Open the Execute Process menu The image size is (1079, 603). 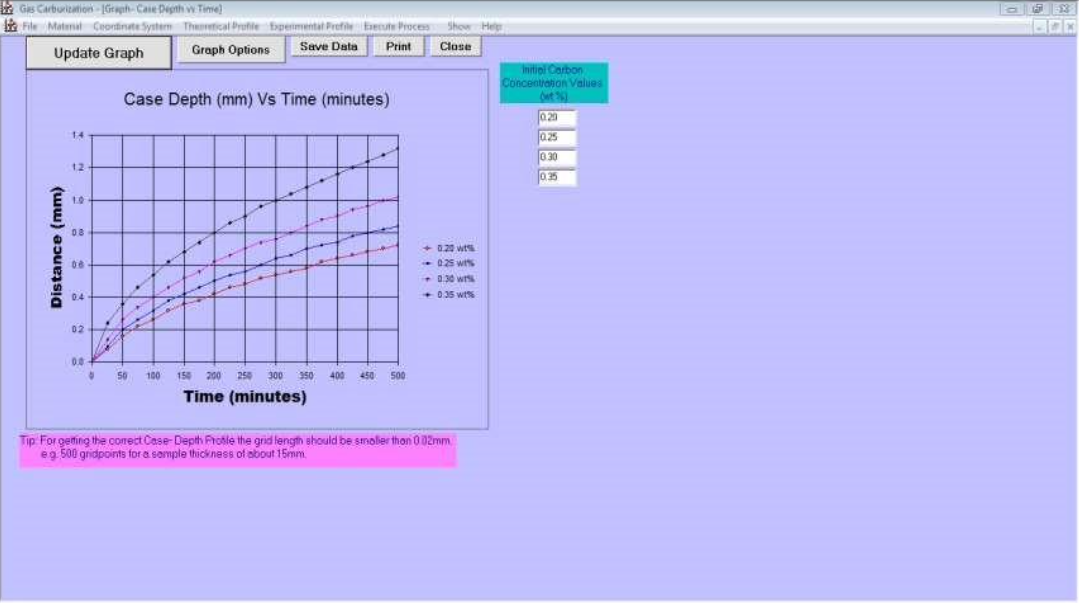tap(394, 26)
